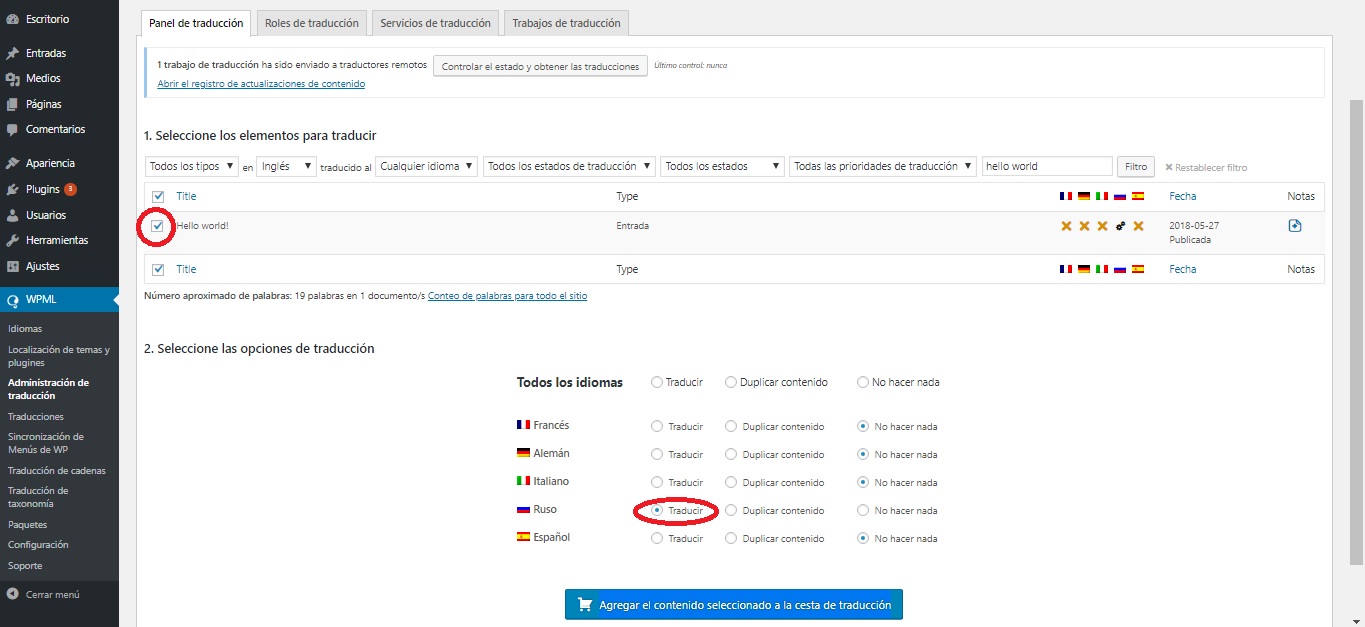Switch to Roles de traducción tab
This screenshot has height=627, width=1365.
pyautogui.click(x=311, y=23)
